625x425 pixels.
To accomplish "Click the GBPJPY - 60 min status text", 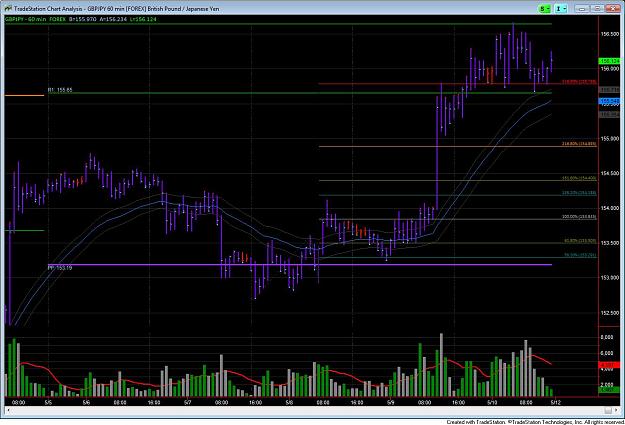I will tap(26, 19).
